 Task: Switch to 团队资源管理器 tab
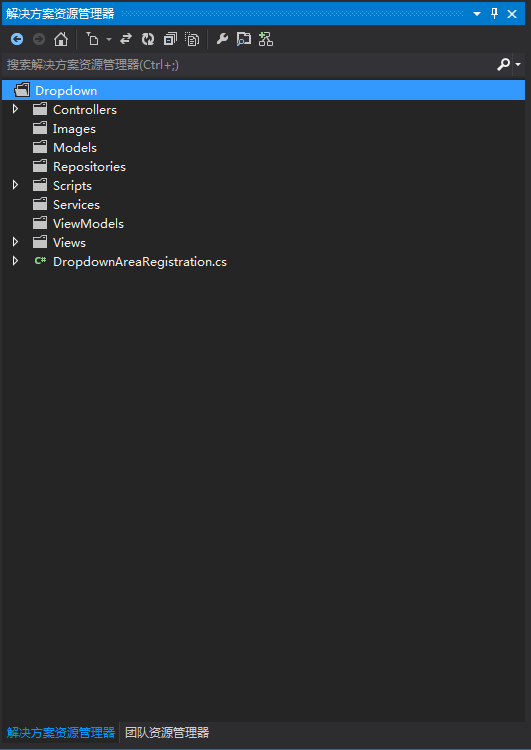pyautogui.click(x=167, y=732)
